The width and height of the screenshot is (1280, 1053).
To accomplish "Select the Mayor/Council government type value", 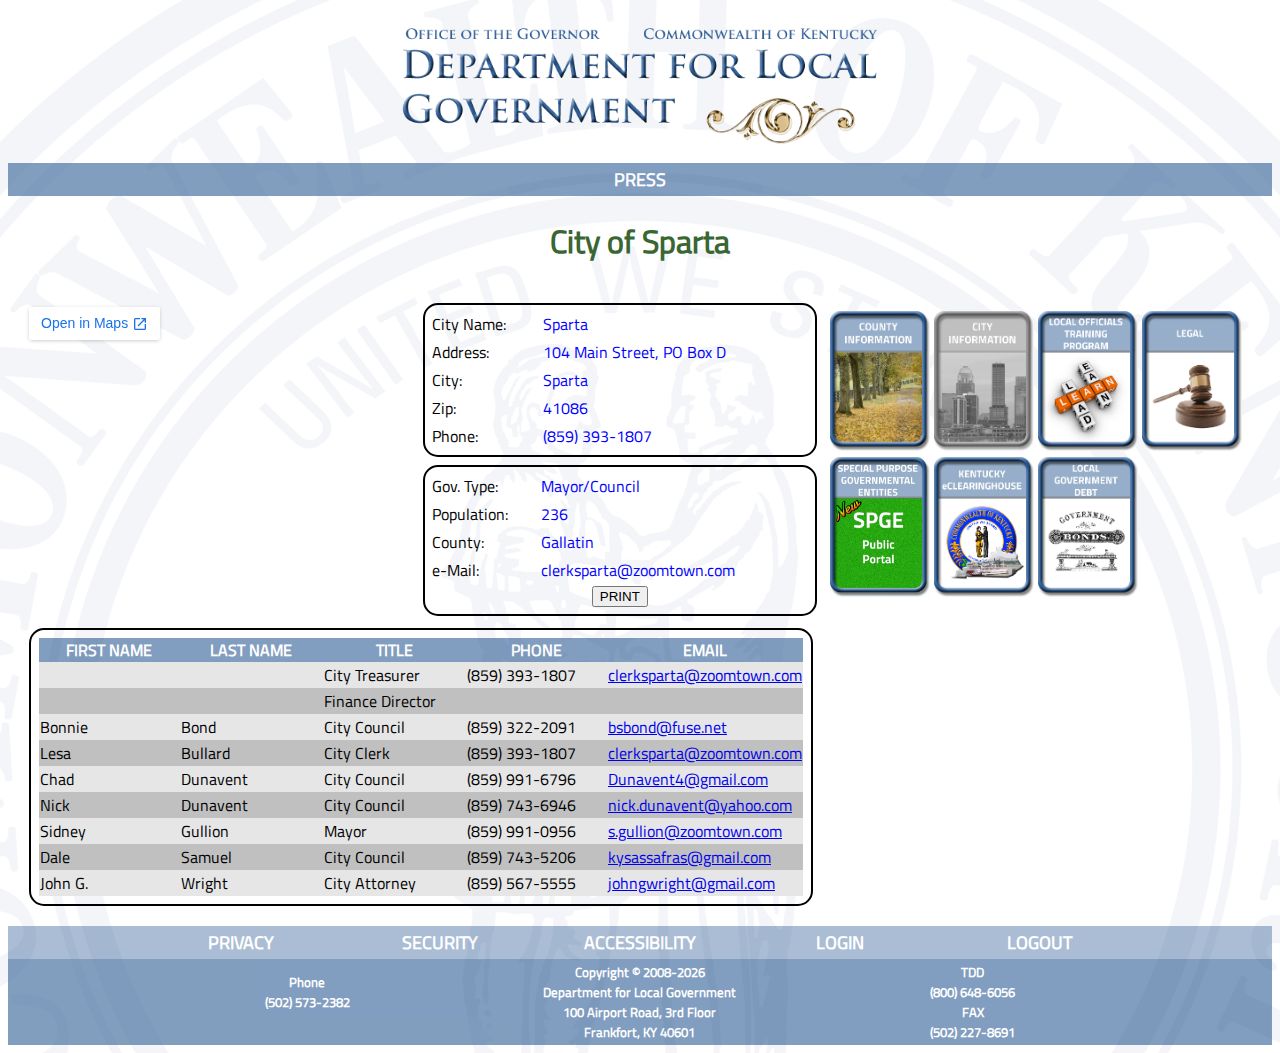I will pos(590,487).
